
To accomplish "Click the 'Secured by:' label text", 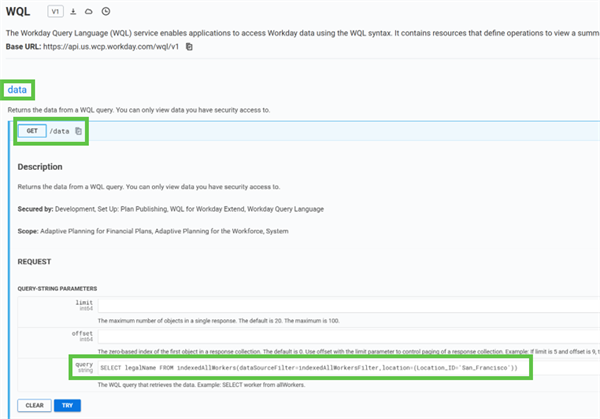I will [x=35, y=209].
